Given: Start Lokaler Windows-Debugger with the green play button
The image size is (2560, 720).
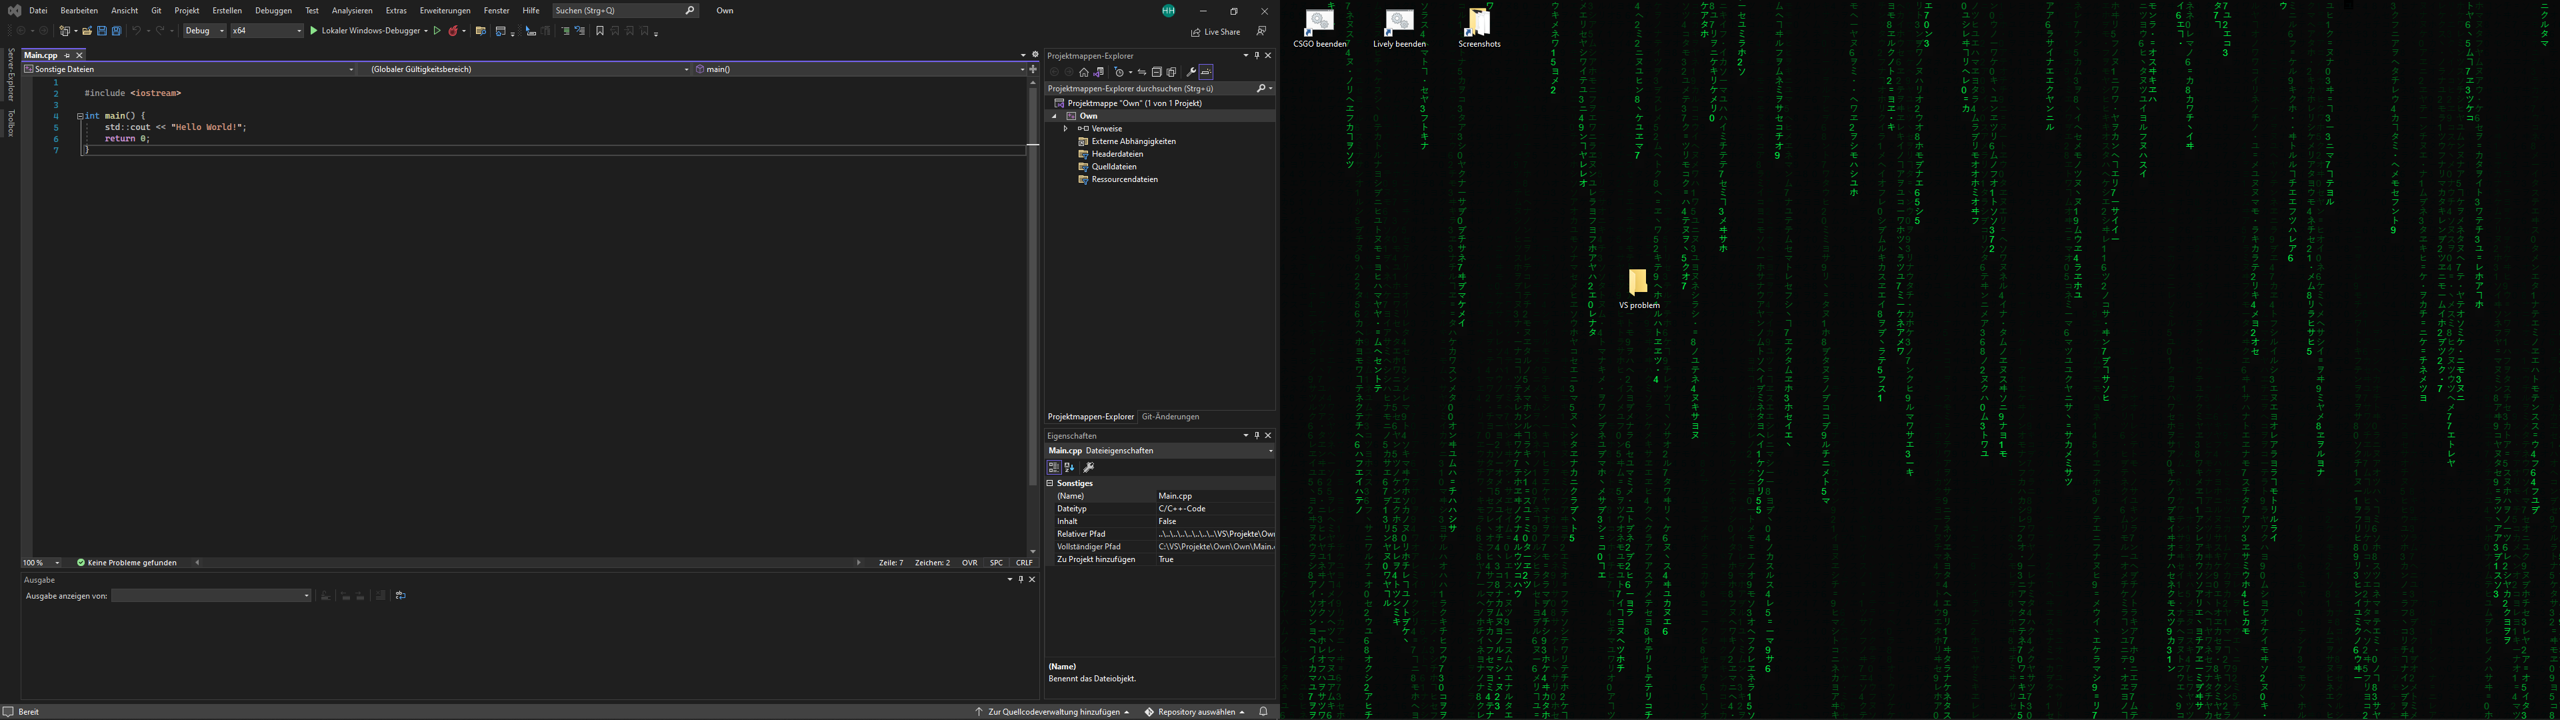Looking at the screenshot, I should click(x=314, y=31).
